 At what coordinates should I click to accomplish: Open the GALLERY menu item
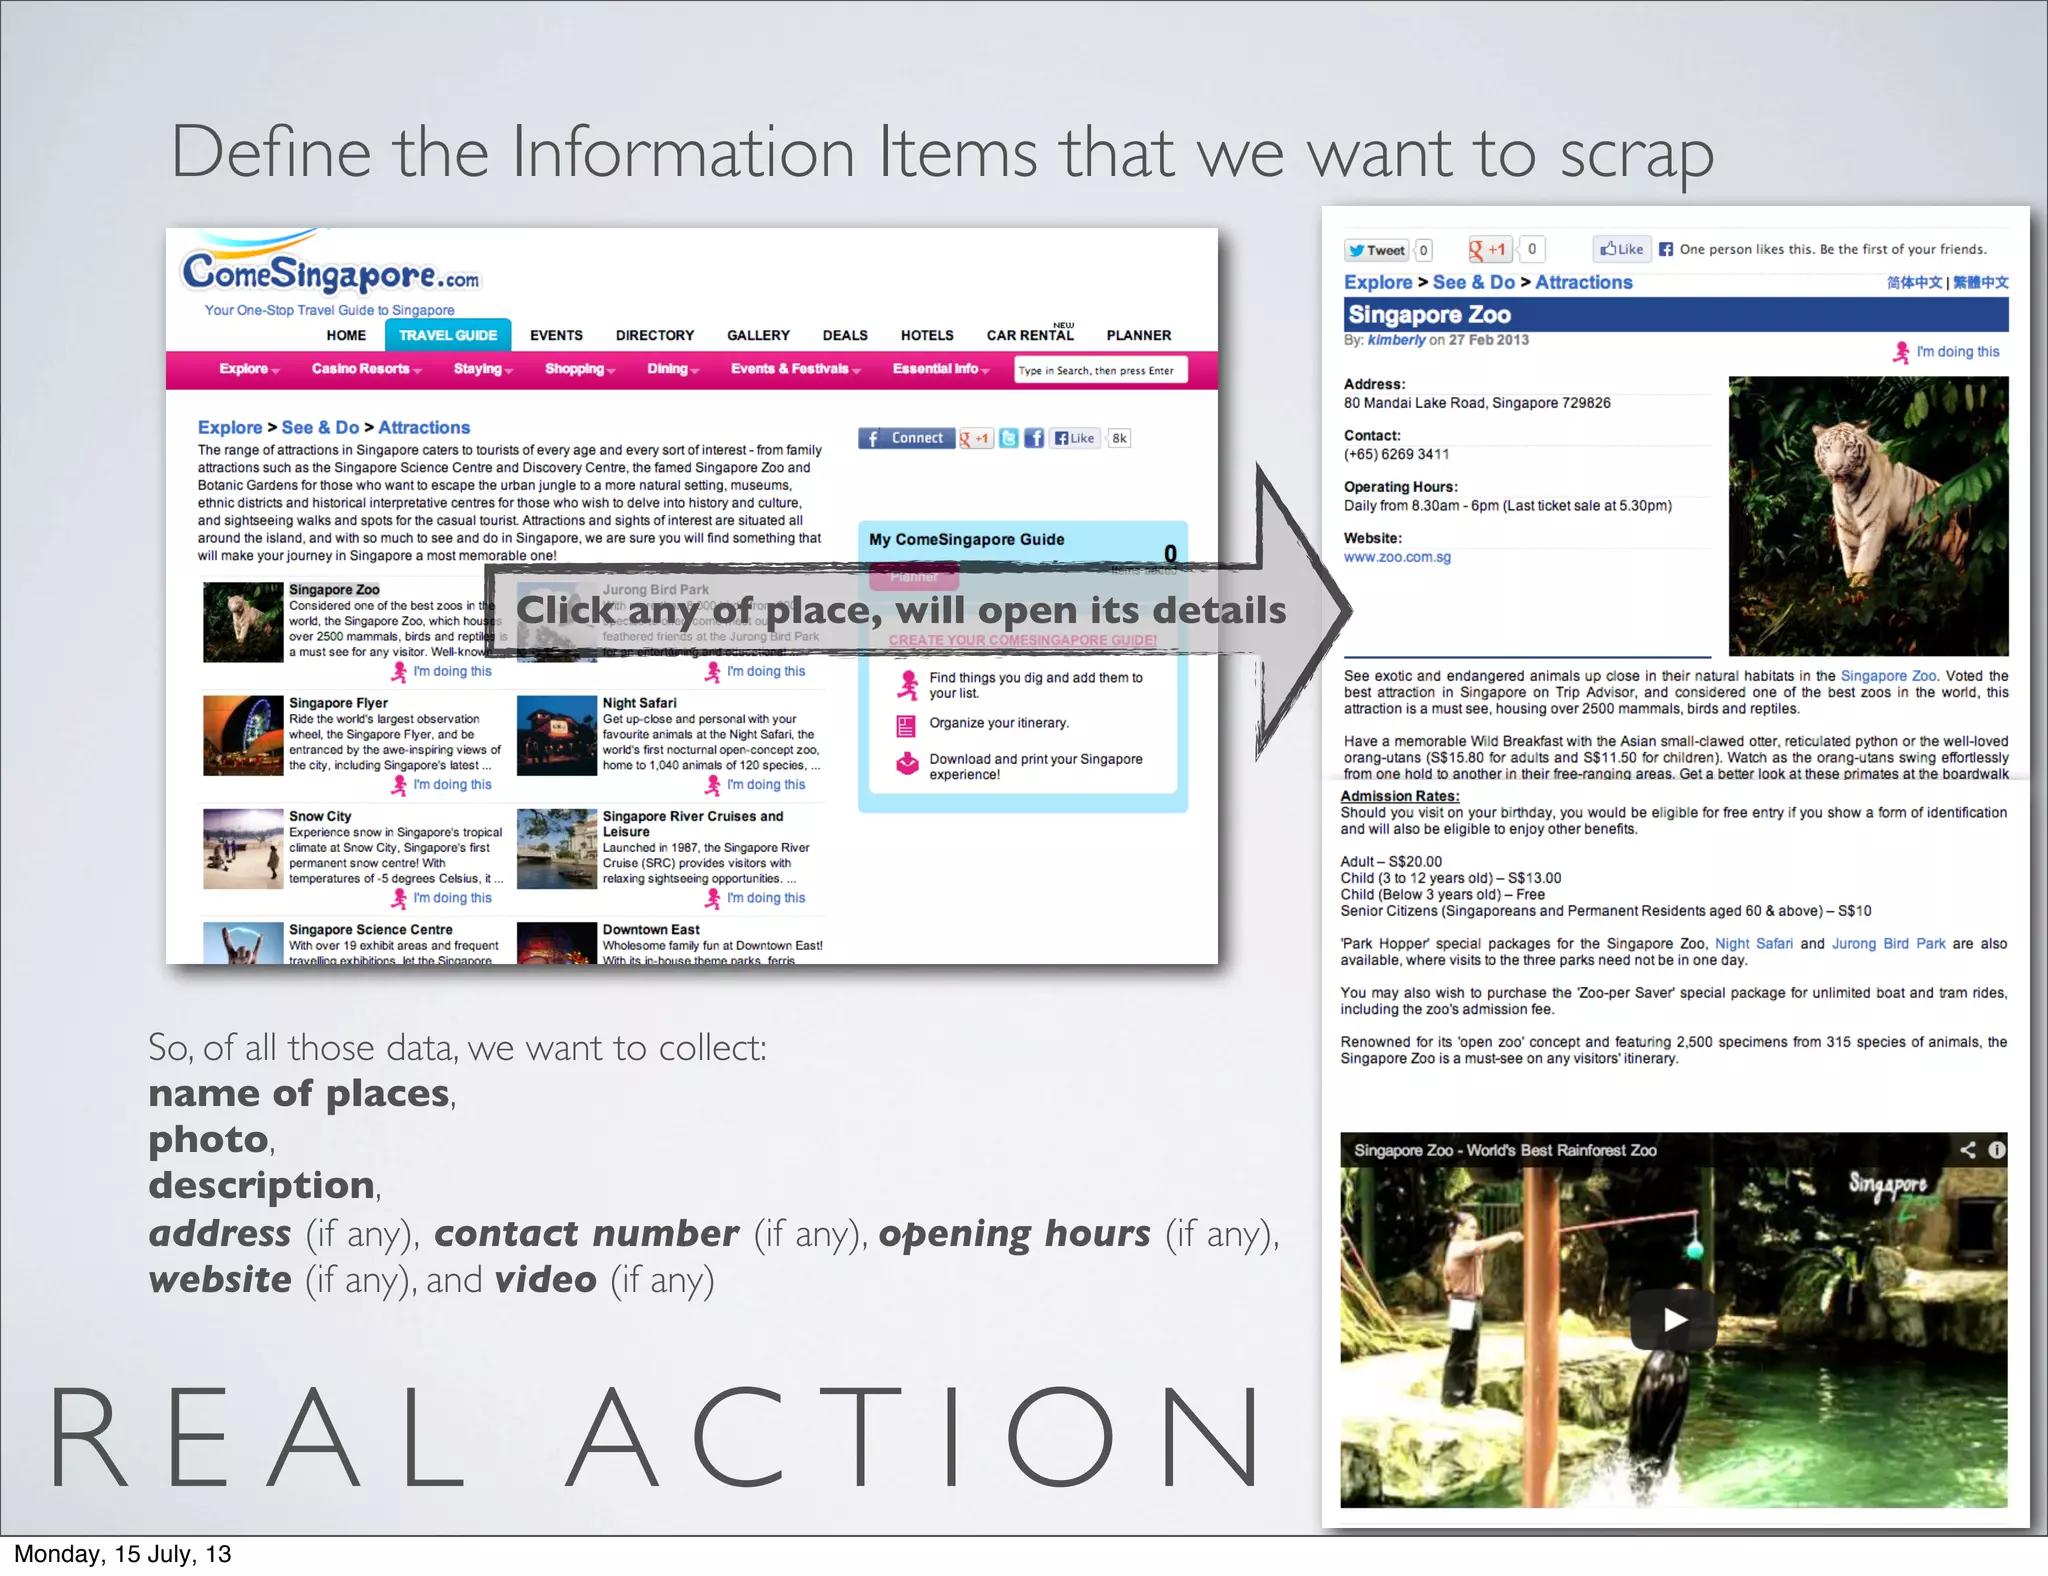point(758,335)
